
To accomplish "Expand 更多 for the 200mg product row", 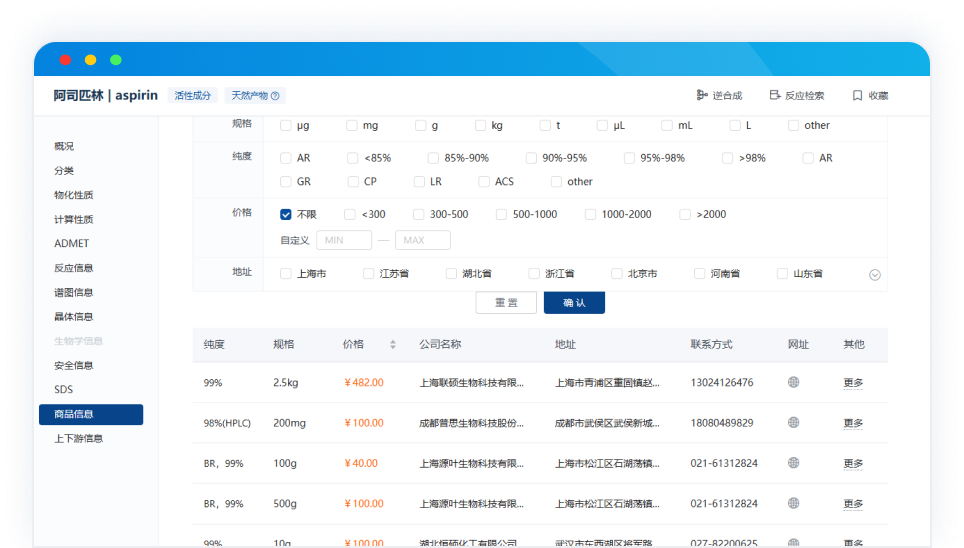I will pos(853,423).
